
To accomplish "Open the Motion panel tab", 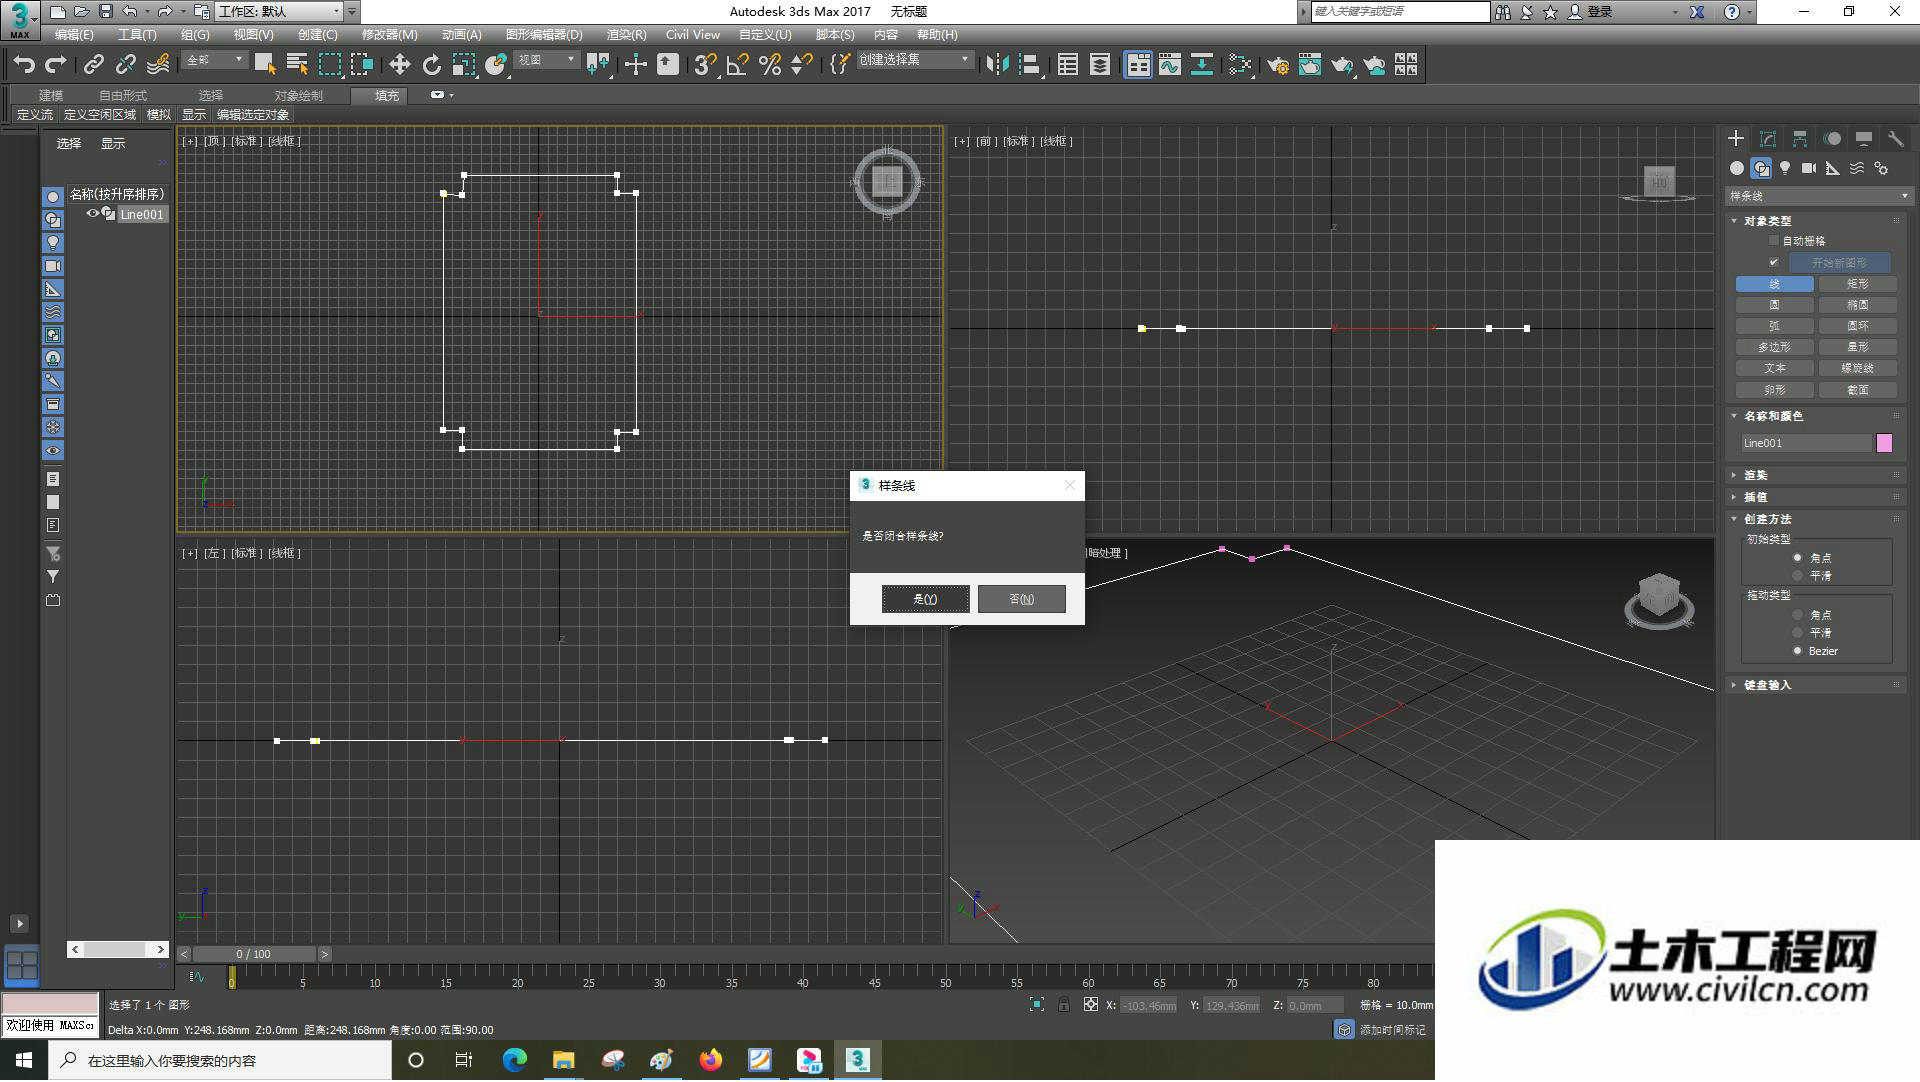I will pyautogui.click(x=1832, y=139).
